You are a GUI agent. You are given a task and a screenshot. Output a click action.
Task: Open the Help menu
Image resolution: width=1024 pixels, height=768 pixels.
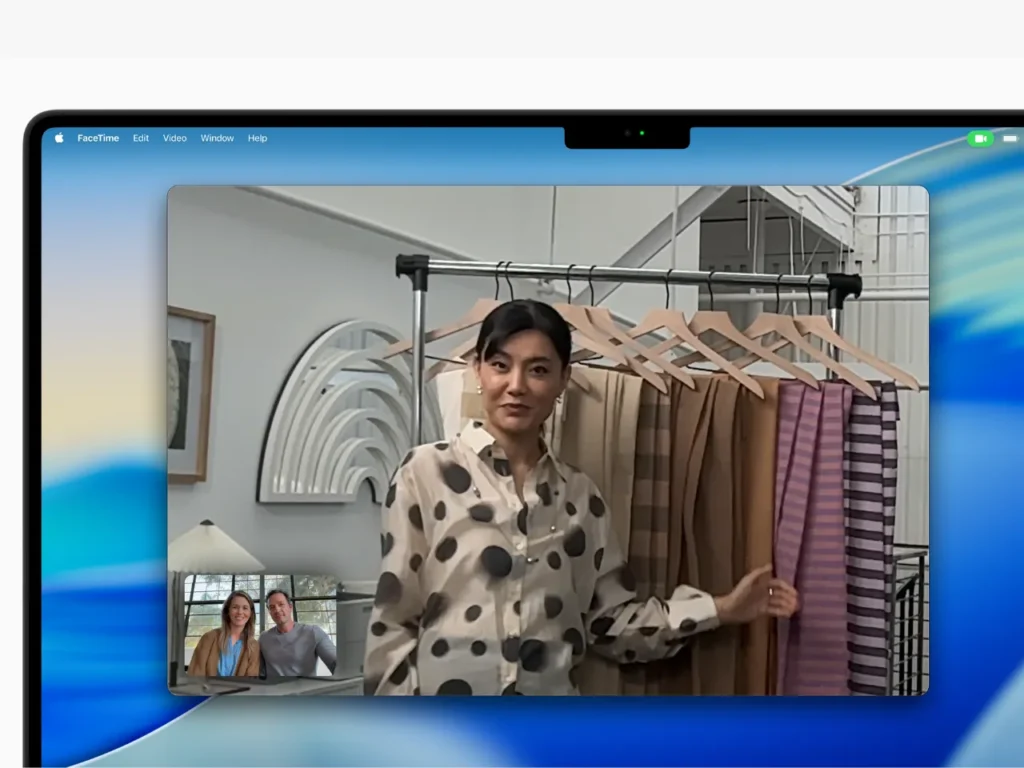257,138
